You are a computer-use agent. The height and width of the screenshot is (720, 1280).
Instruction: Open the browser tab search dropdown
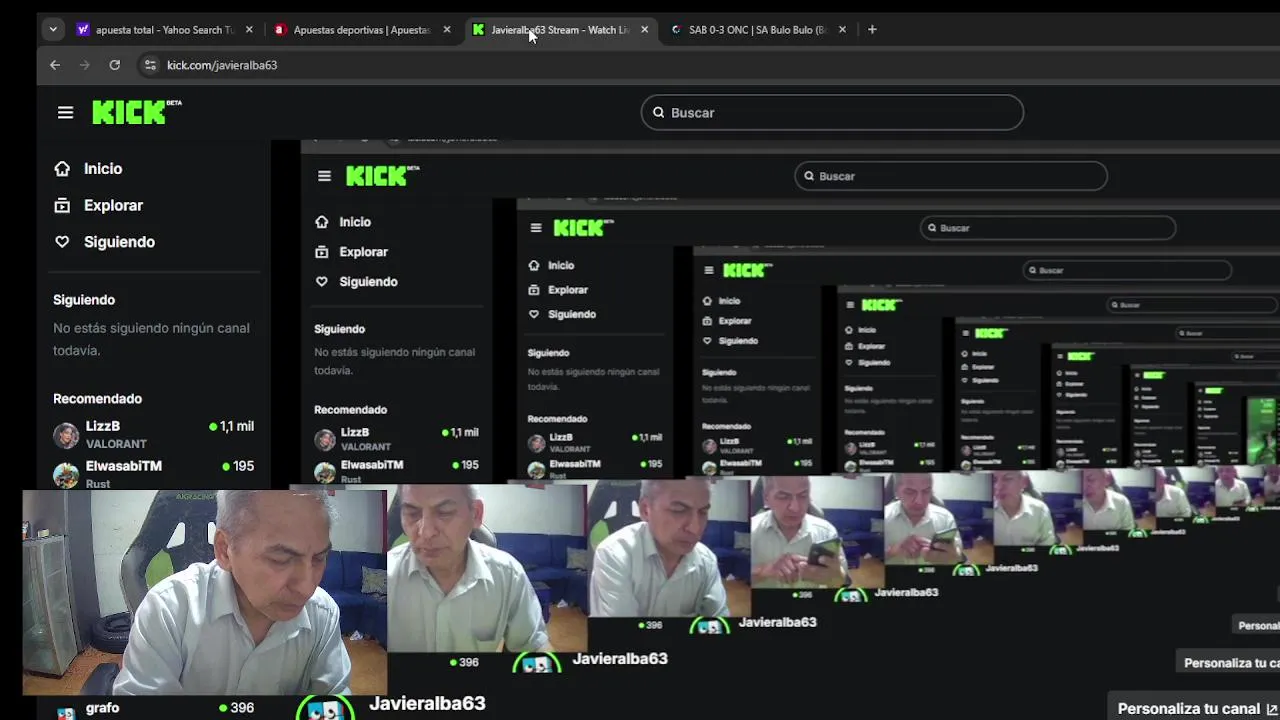click(x=53, y=30)
